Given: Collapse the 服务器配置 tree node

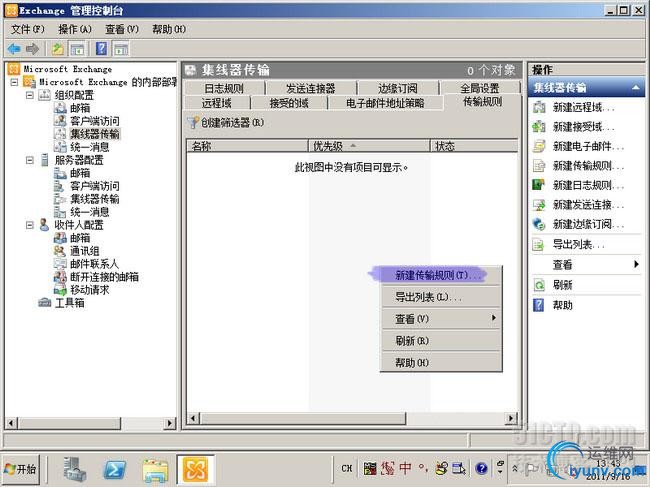Looking at the screenshot, I should 30,160.
